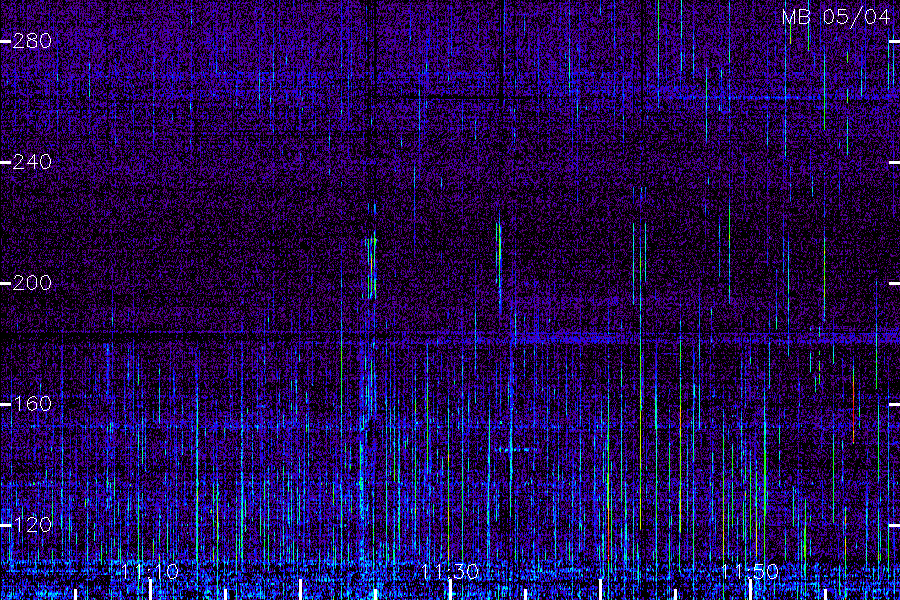Viewport: 900px width, 600px height.
Task: Click the 160 frequency axis label
Action: [x=32, y=404]
